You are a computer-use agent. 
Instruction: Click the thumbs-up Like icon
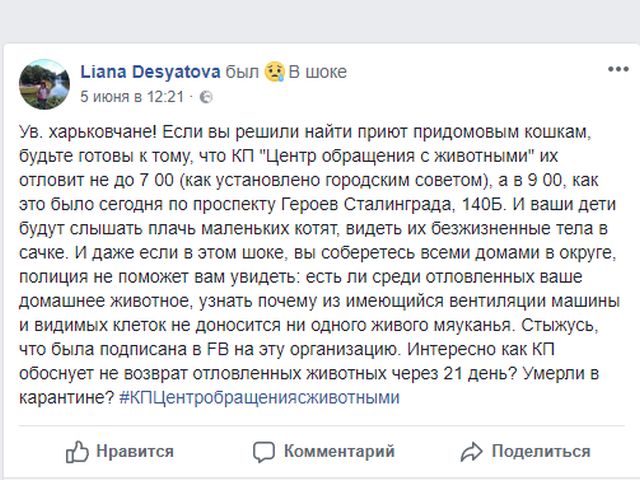click(78, 452)
